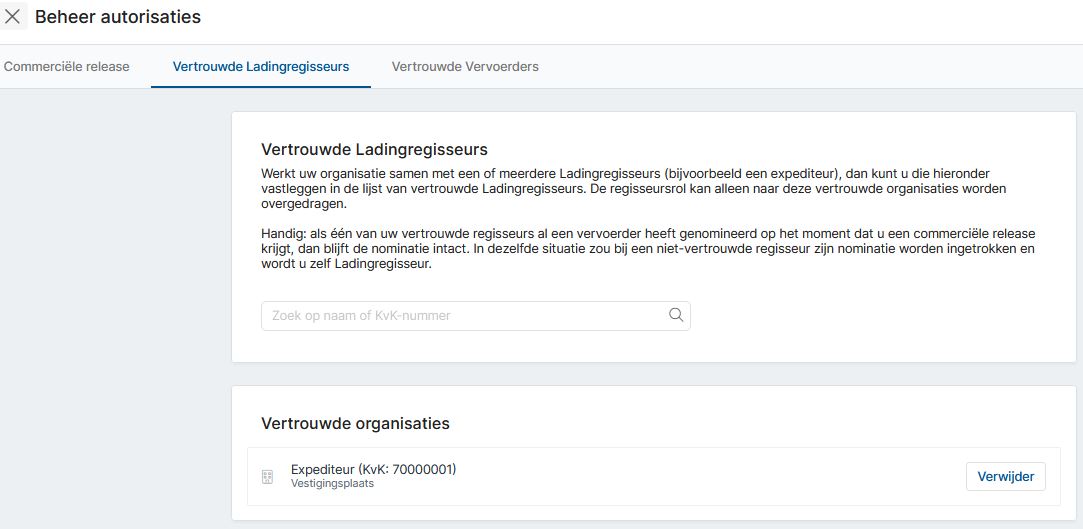Click the Vertrouwde organisaties heading
Image resolution: width=1083 pixels, height=529 pixels.
tap(355, 423)
